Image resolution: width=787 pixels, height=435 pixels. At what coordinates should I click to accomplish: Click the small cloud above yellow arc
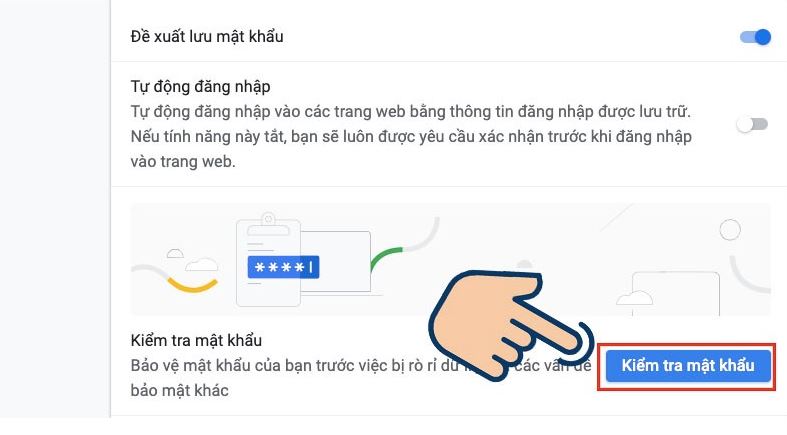click(x=175, y=253)
